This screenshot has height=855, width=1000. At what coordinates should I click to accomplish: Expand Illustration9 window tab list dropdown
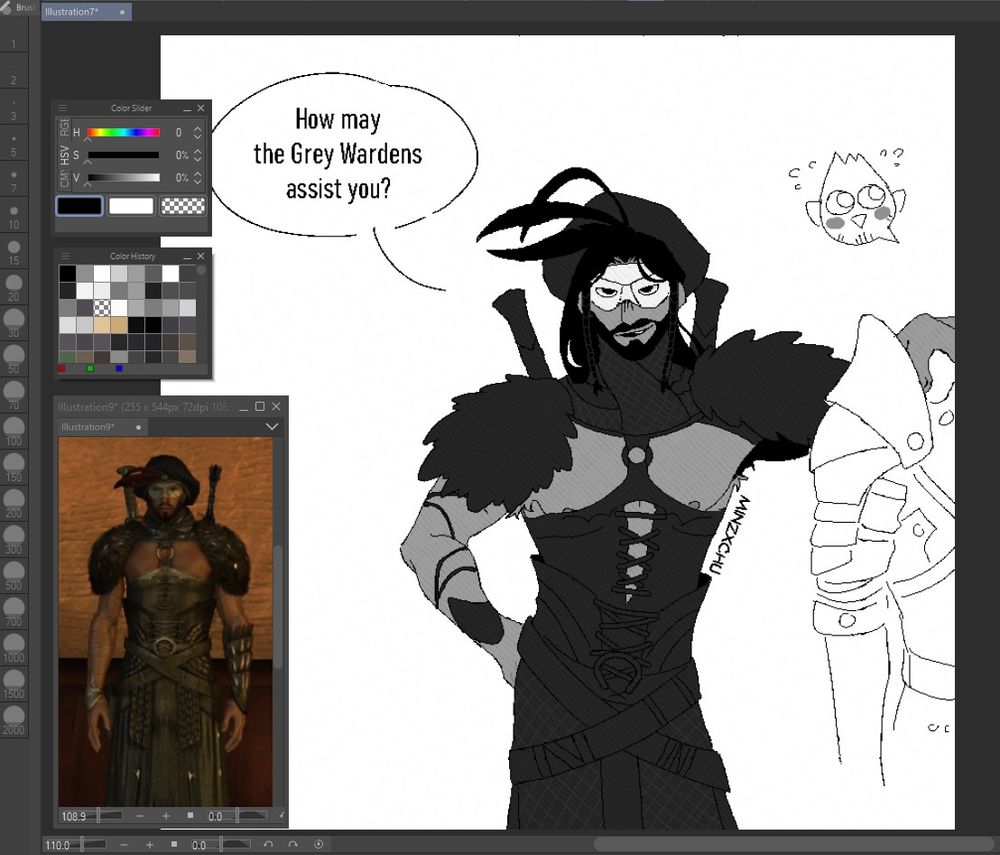click(x=271, y=427)
